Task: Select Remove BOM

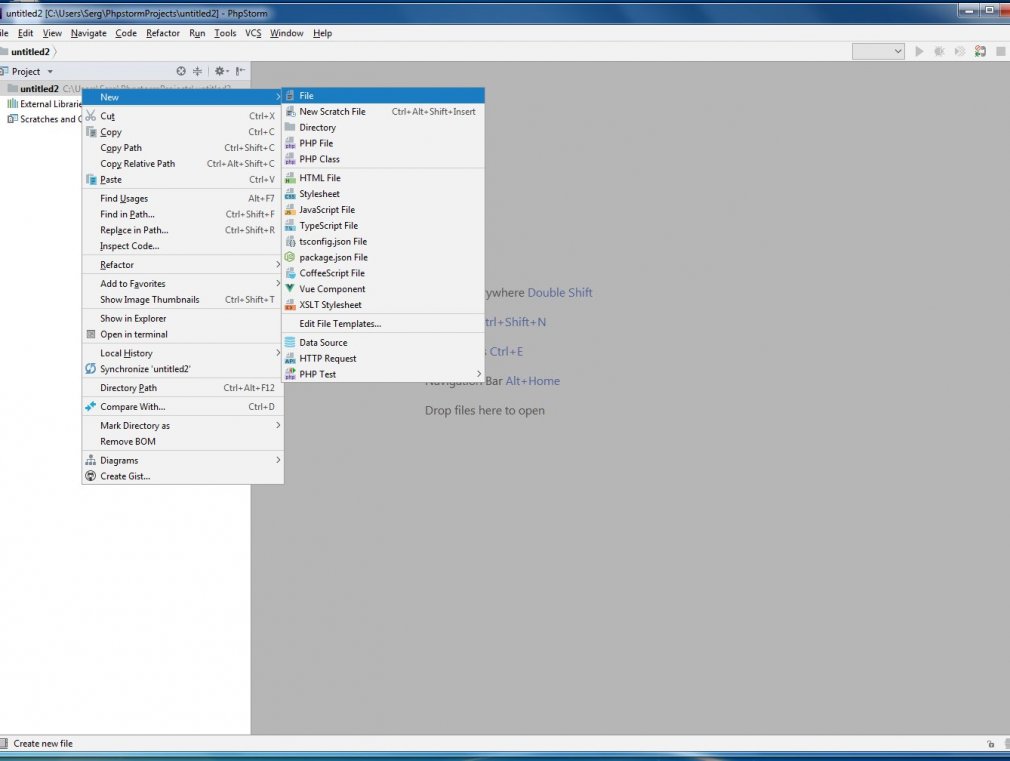Action: click(183, 441)
